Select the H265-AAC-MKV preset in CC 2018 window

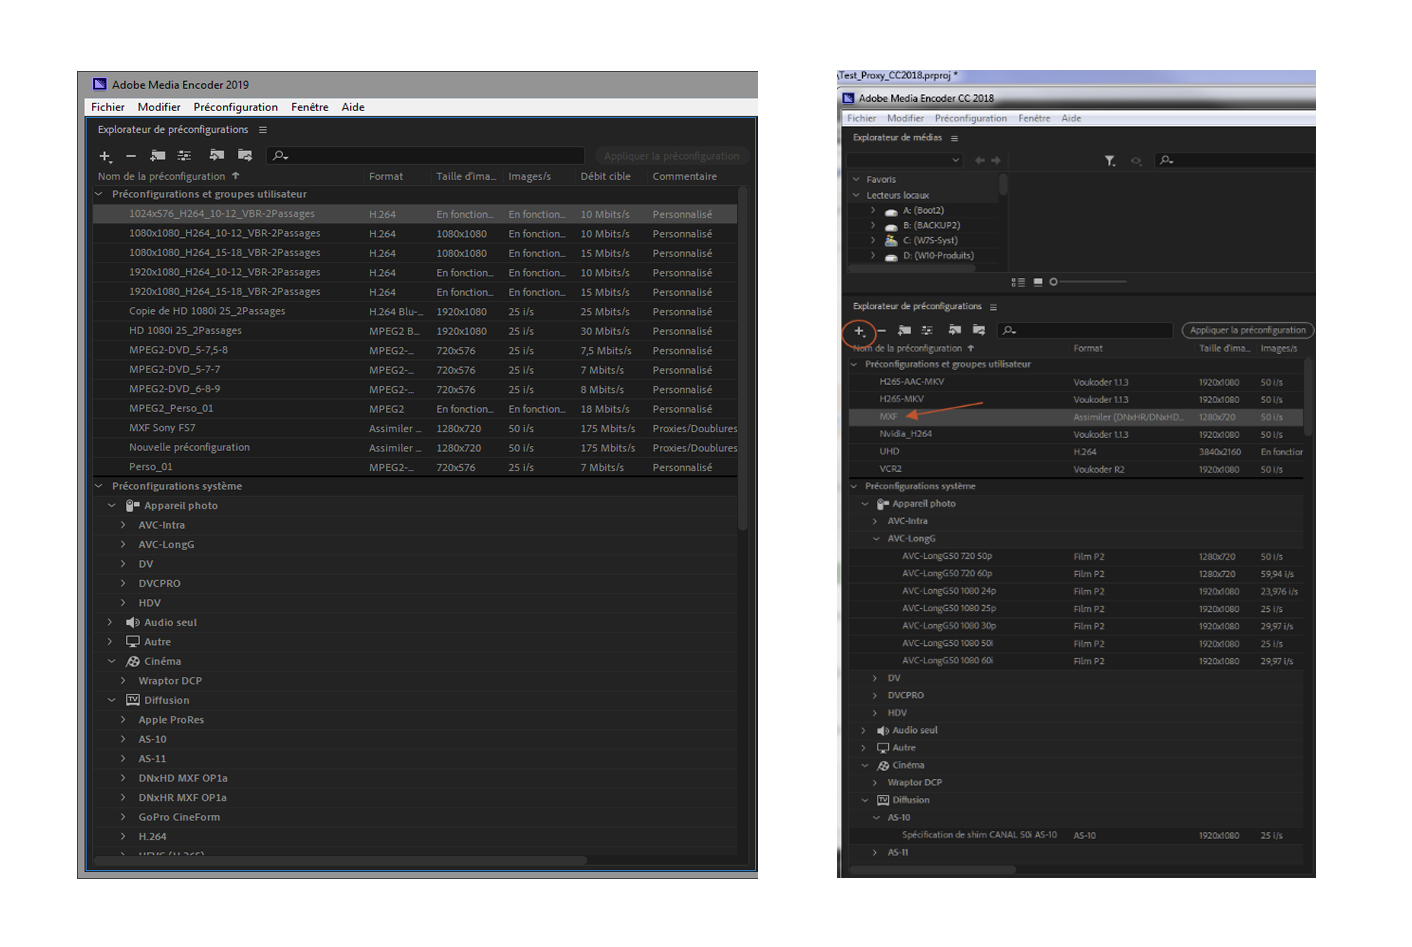1076,382
